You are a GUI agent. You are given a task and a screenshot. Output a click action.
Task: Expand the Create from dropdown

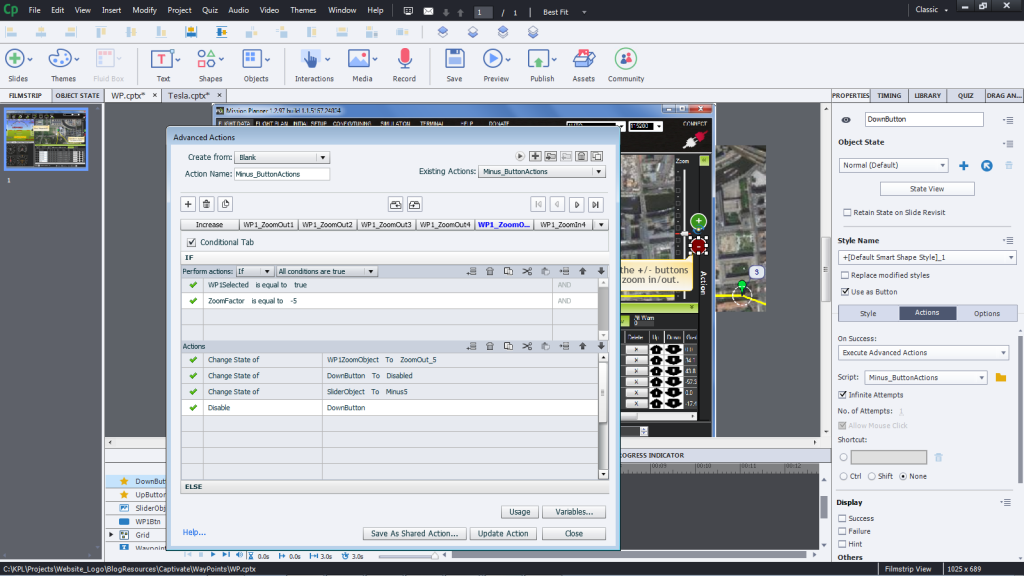click(x=281, y=157)
